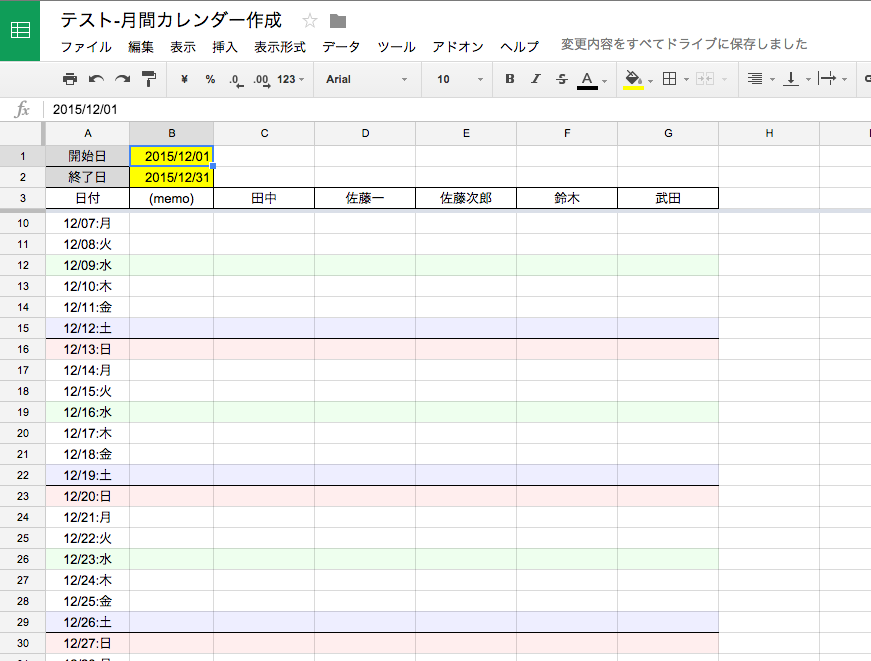Toggle italic formatting
The image size is (871, 661).
click(x=536, y=79)
